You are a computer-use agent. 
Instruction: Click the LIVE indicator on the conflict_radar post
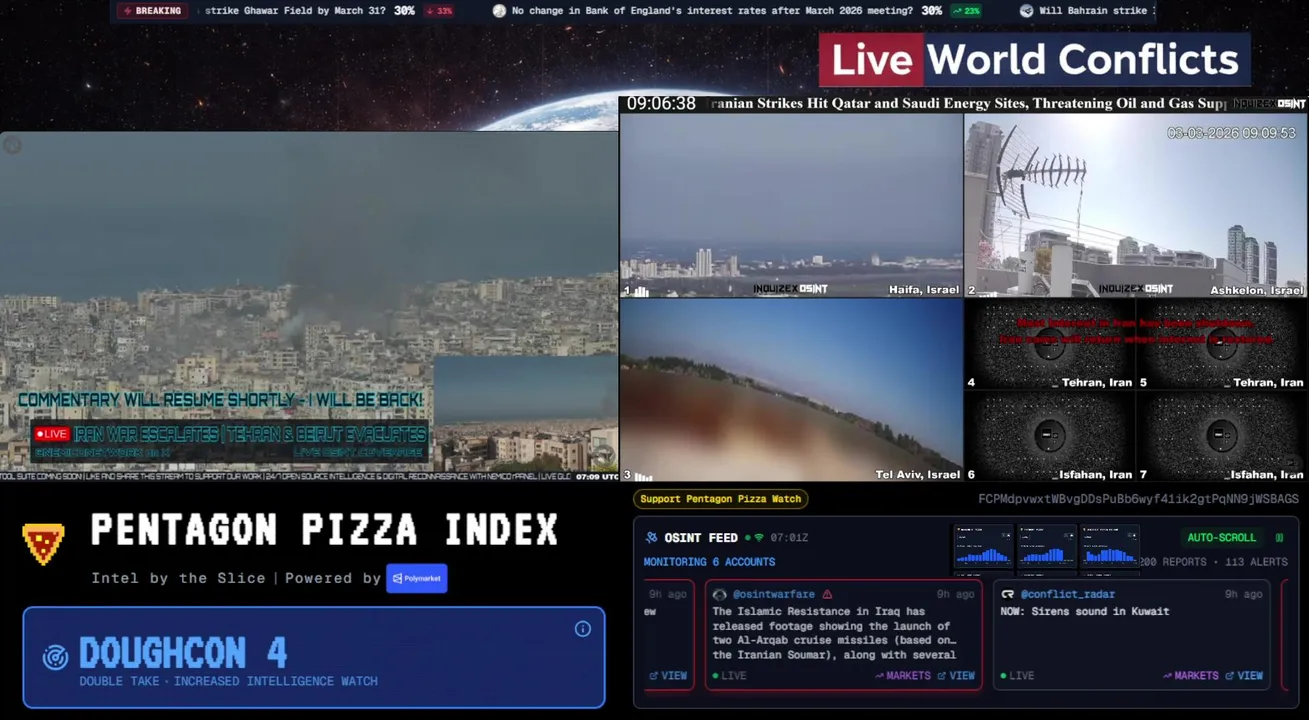click(1017, 676)
